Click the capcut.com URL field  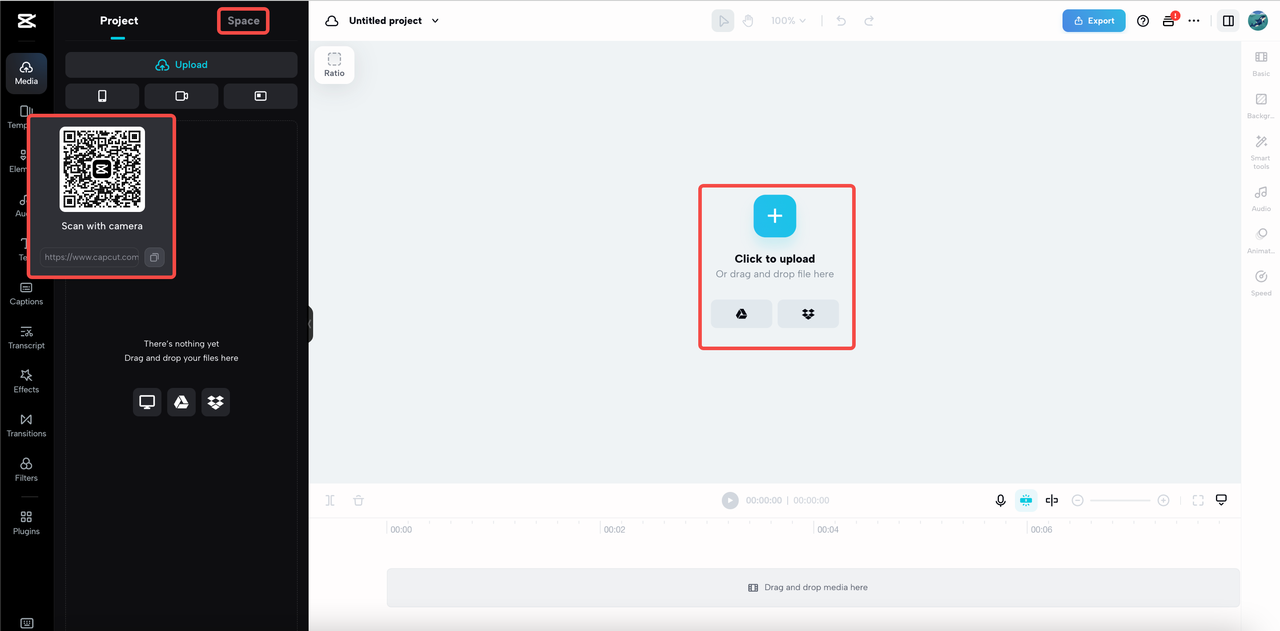91,257
